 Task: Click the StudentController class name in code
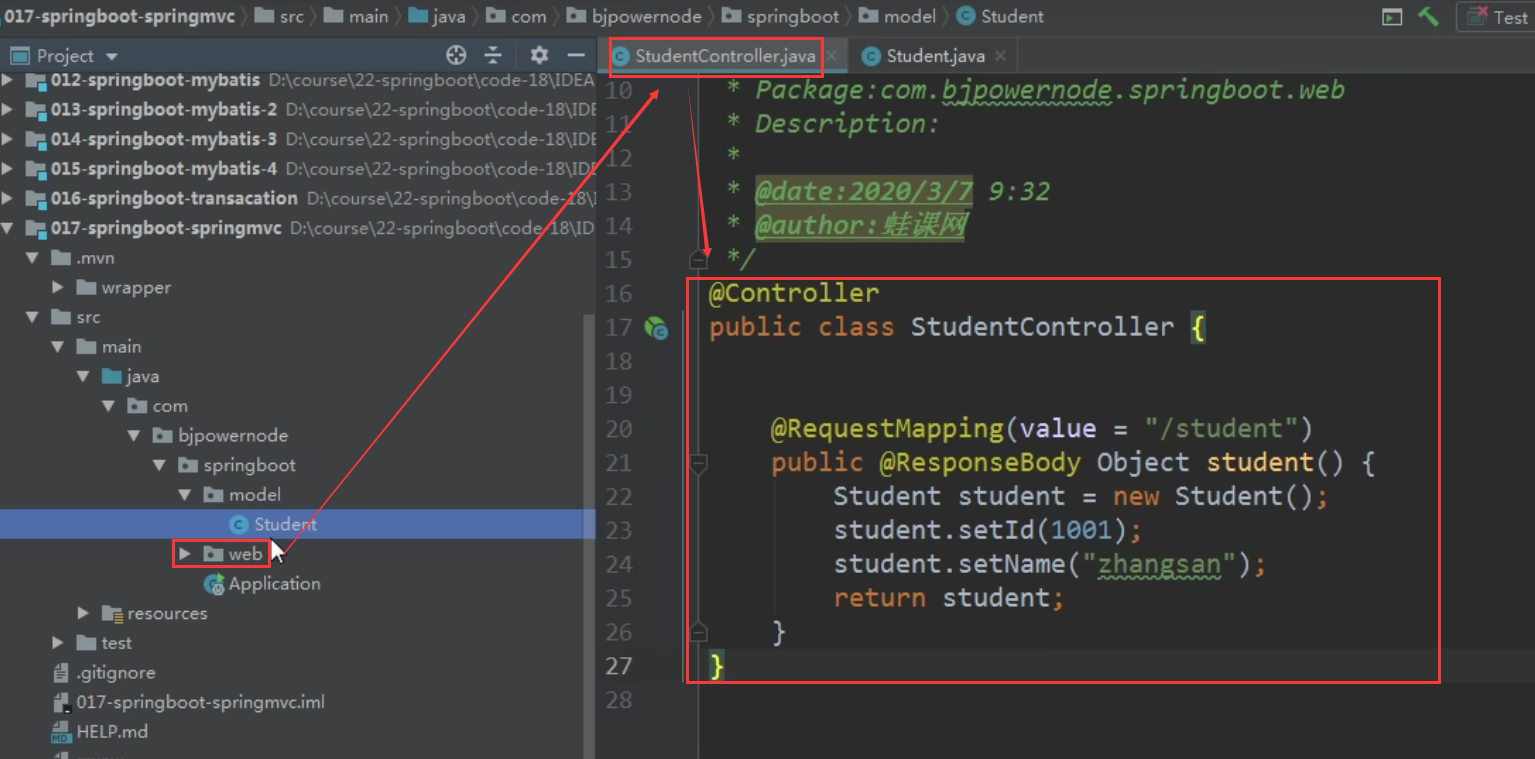(1042, 327)
